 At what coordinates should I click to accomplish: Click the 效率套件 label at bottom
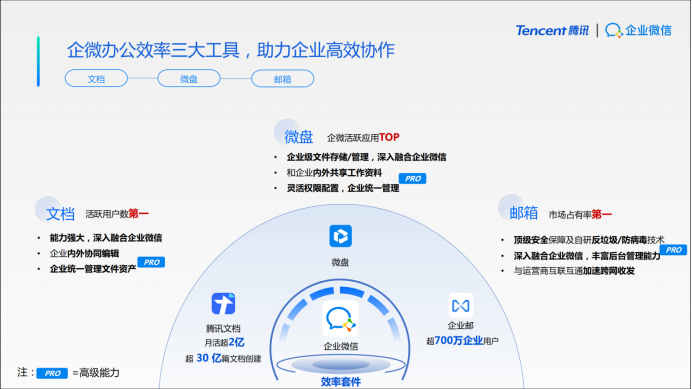(340, 382)
